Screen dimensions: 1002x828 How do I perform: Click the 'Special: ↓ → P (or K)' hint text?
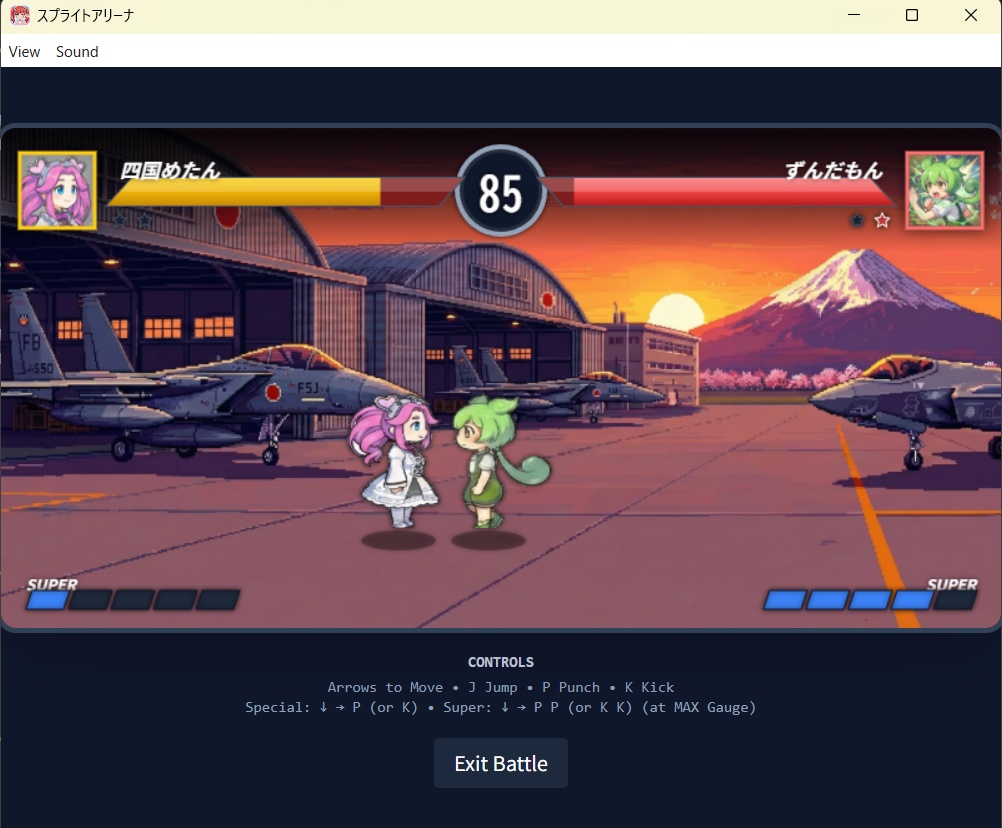pyautogui.click(x=332, y=707)
